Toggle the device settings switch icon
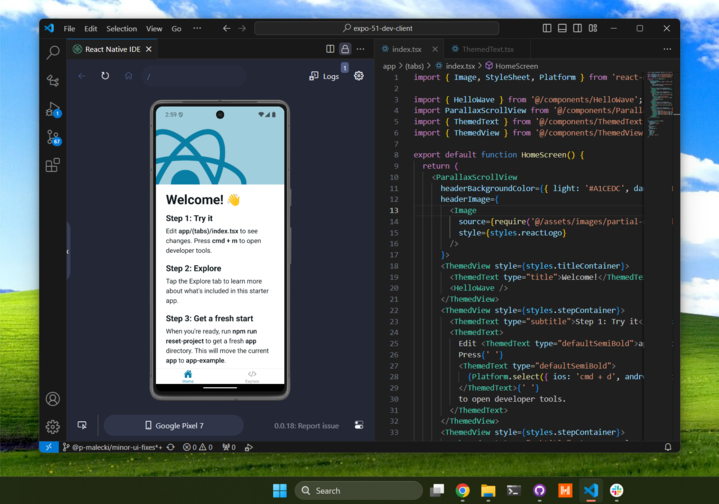 (x=359, y=425)
